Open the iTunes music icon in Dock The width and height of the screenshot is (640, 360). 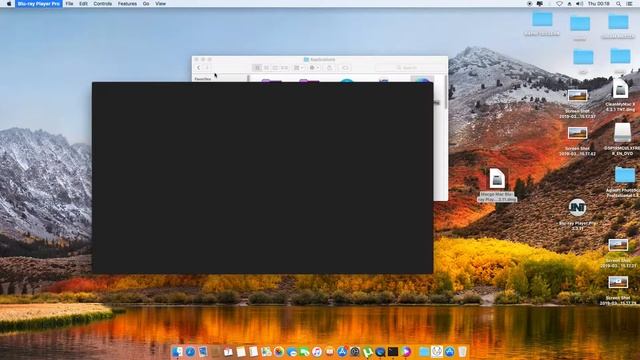click(x=317, y=351)
